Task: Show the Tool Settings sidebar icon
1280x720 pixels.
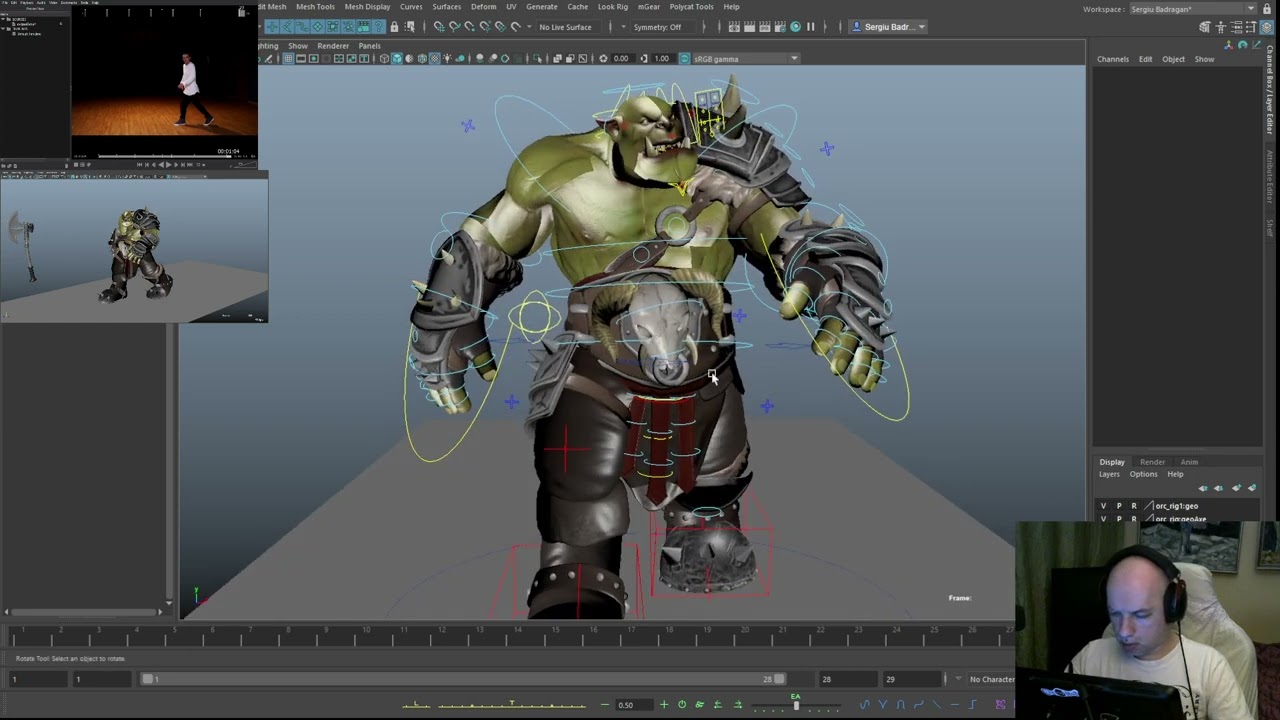Action: [1251, 27]
